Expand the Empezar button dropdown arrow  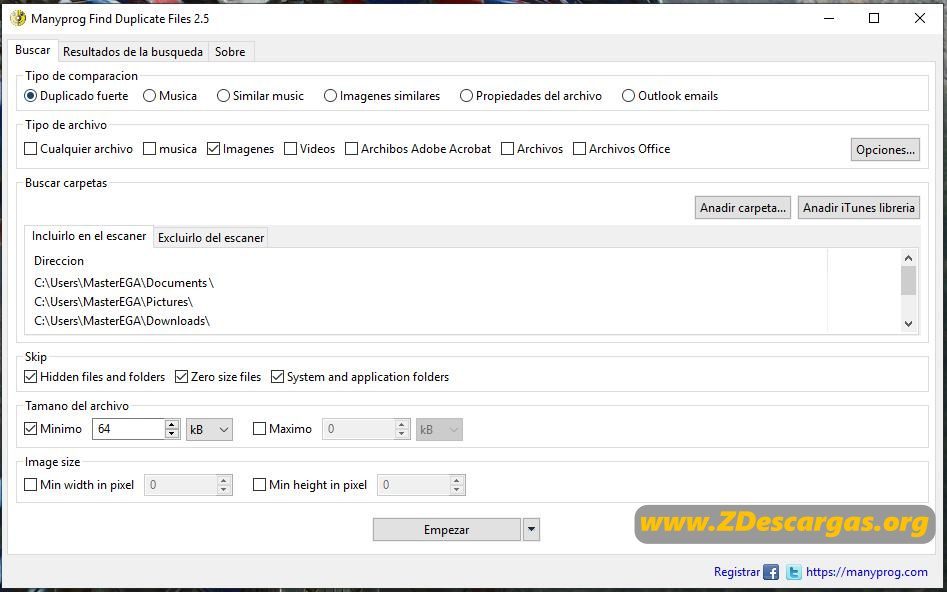coord(531,530)
